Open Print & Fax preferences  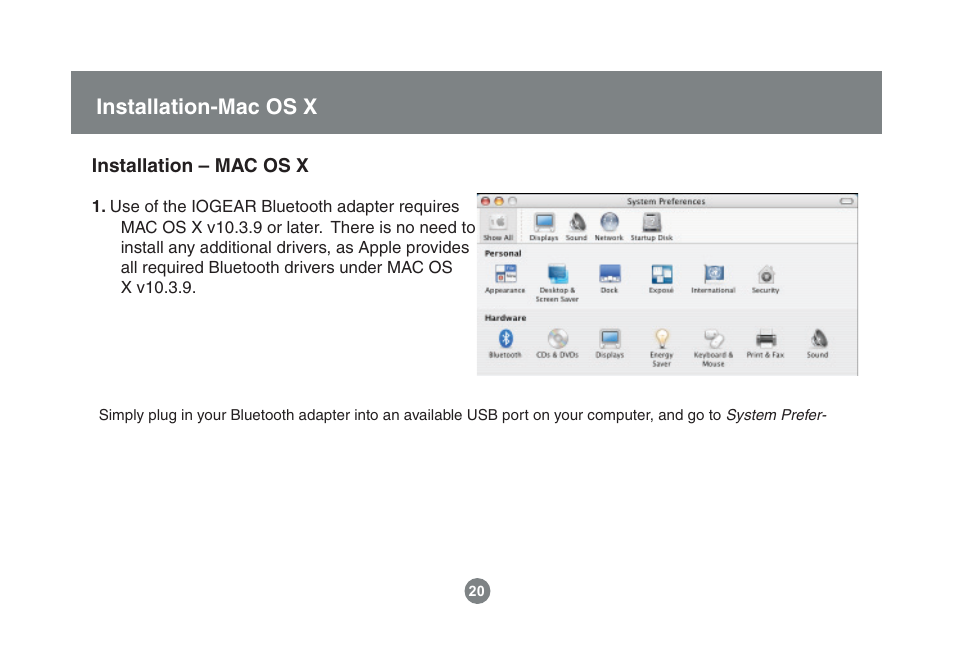click(765, 344)
